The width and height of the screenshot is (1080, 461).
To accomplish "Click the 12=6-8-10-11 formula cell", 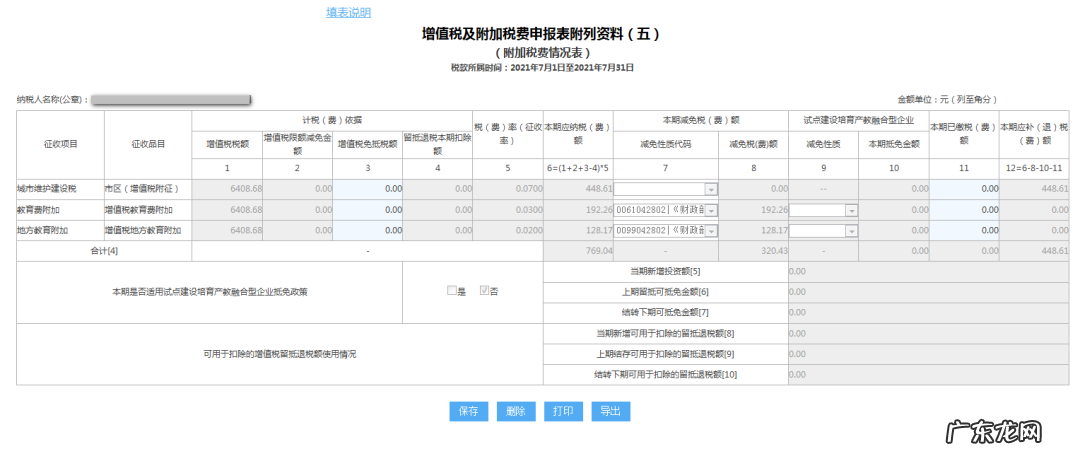I will 1034,167.
